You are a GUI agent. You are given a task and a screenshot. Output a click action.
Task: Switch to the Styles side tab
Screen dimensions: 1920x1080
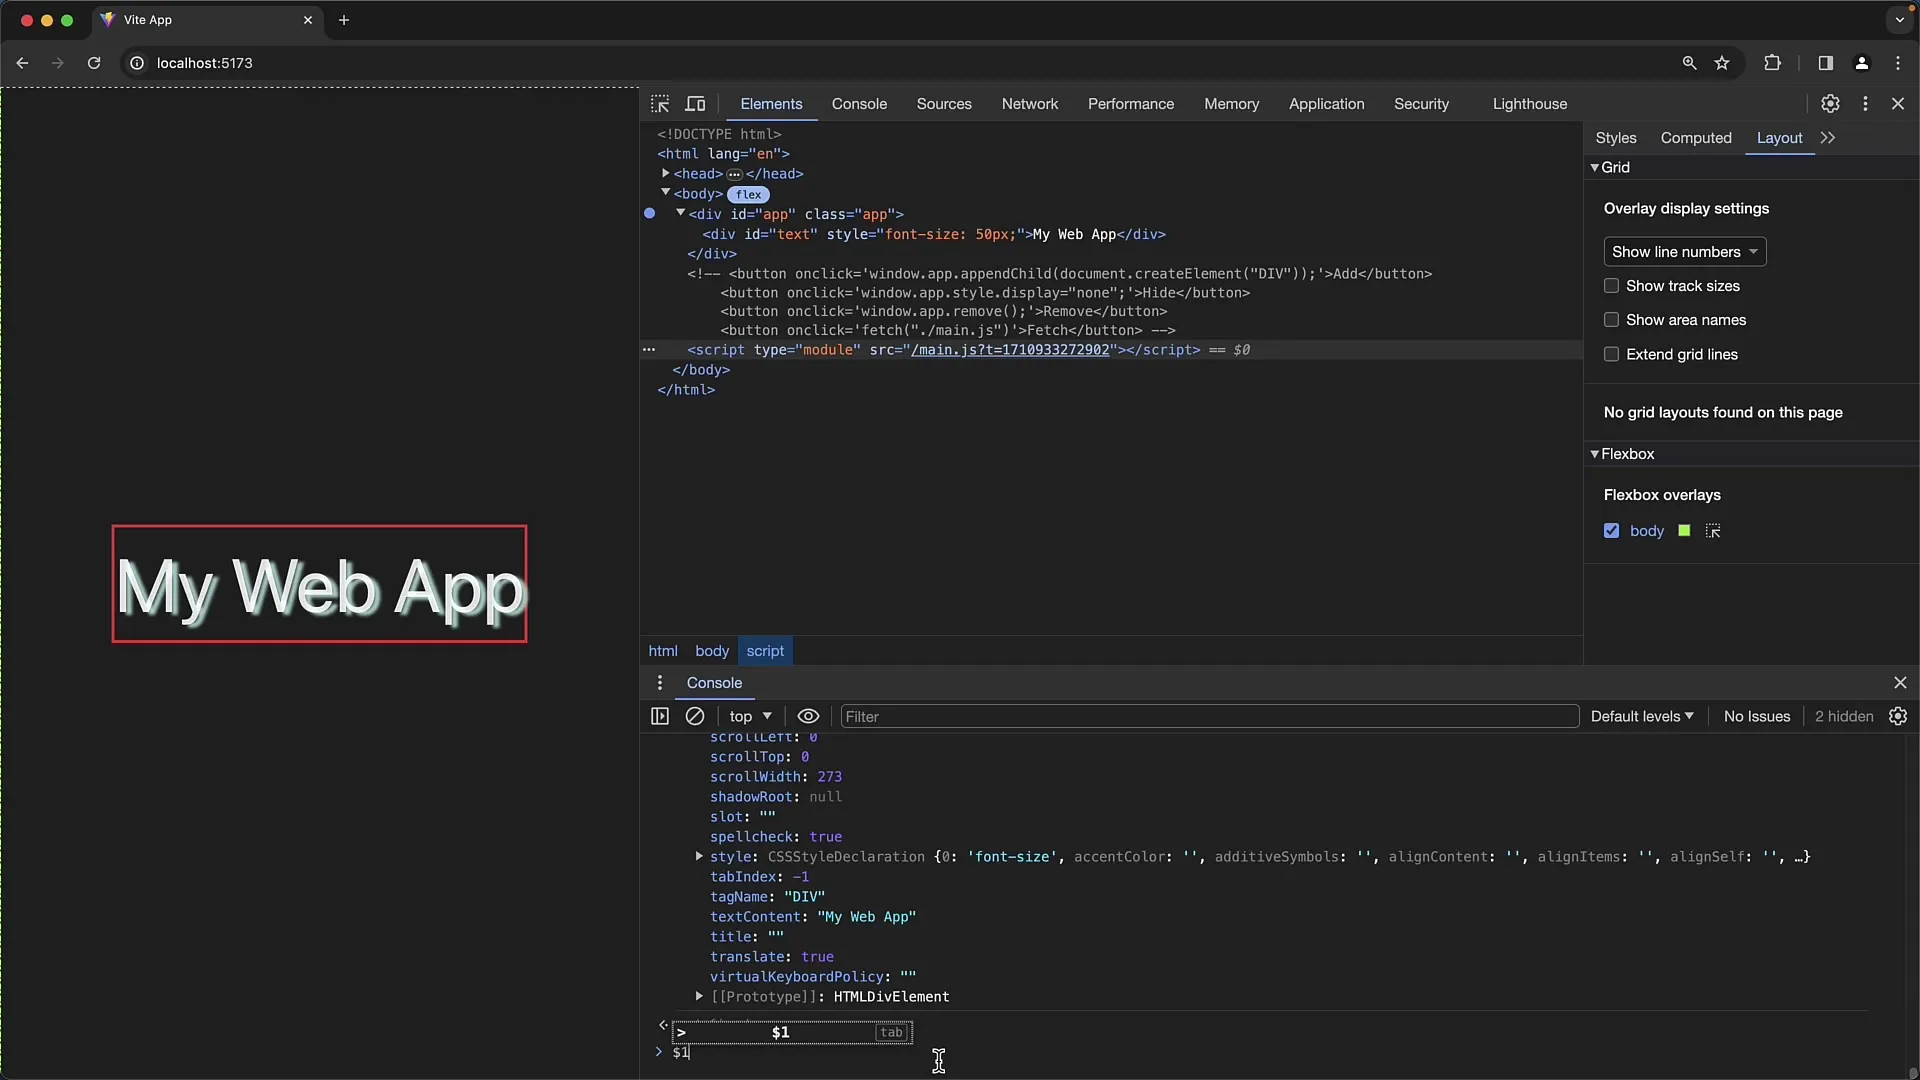click(x=1616, y=138)
